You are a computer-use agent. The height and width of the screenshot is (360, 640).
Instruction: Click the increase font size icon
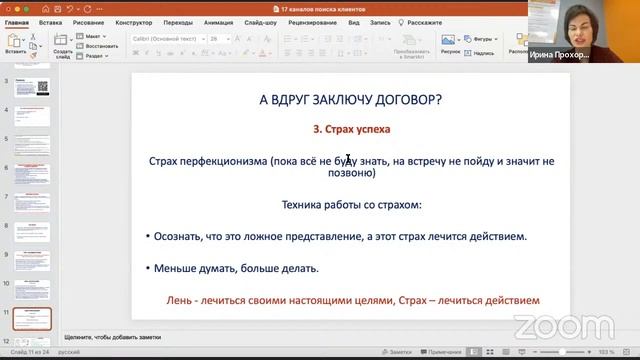[x=237, y=39]
